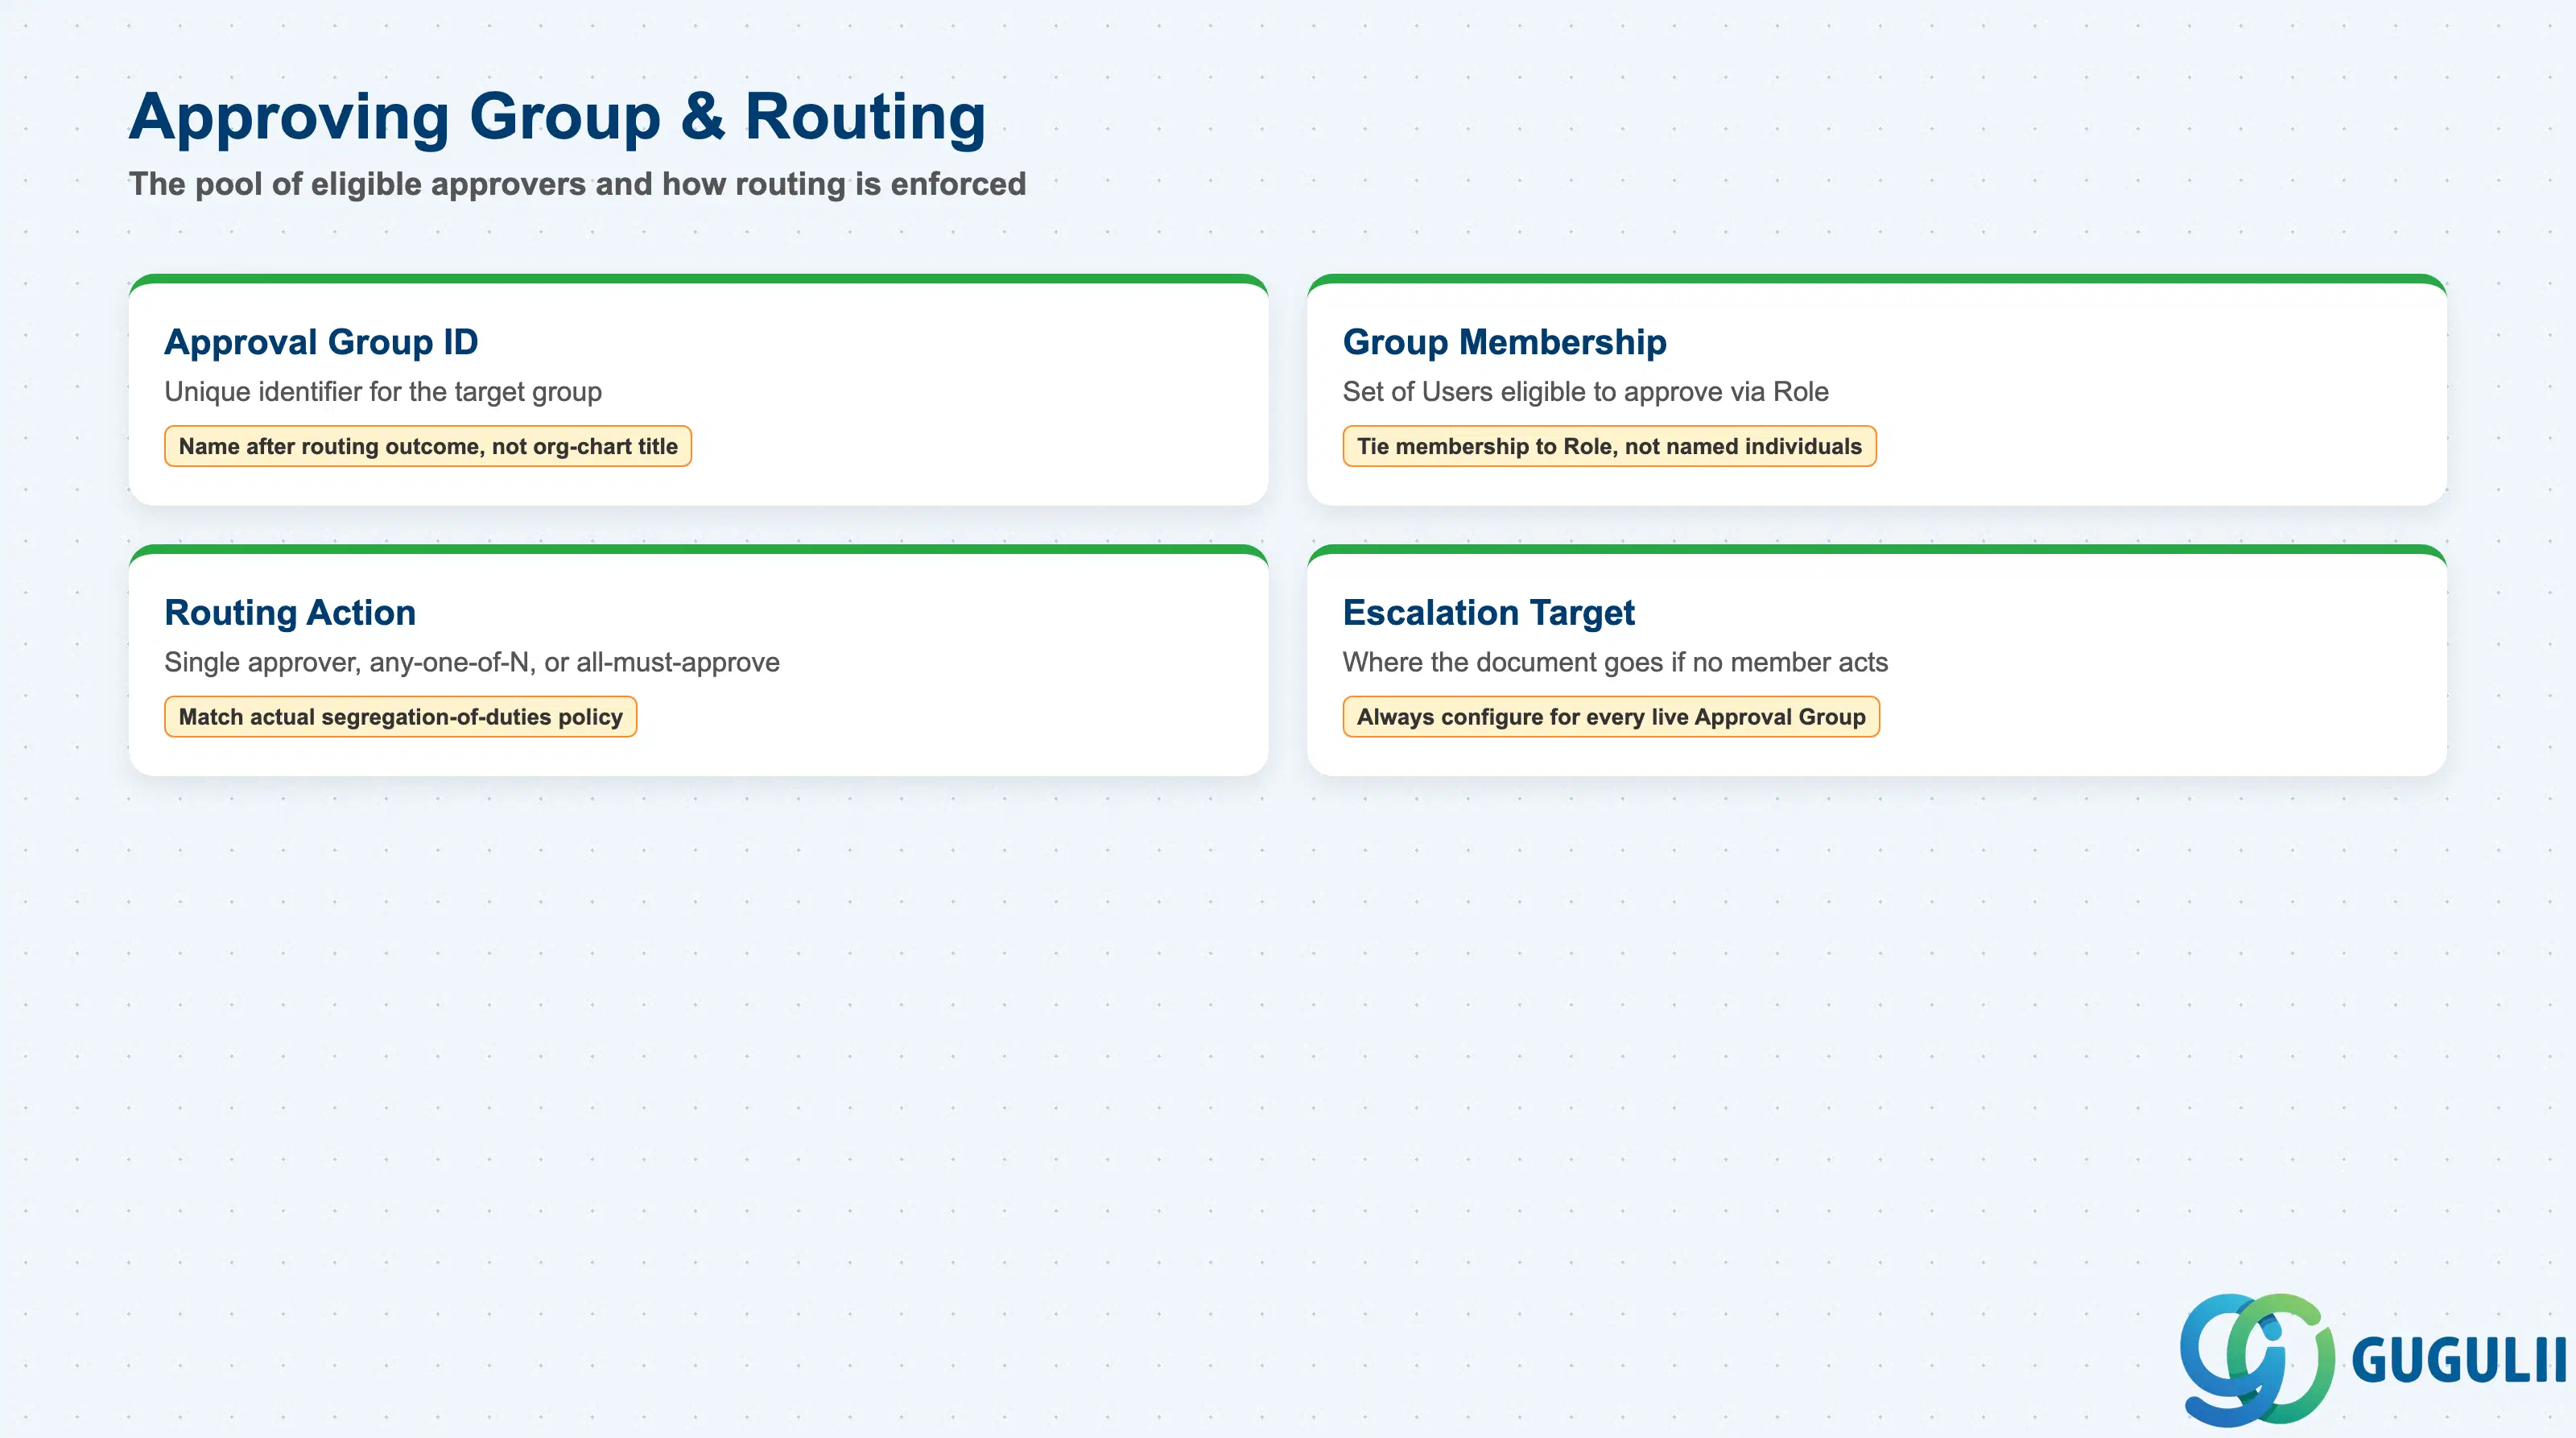Select the 'Routing Action' card heading
This screenshot has height=1438, width=2576.
click(x=290, y=612)
